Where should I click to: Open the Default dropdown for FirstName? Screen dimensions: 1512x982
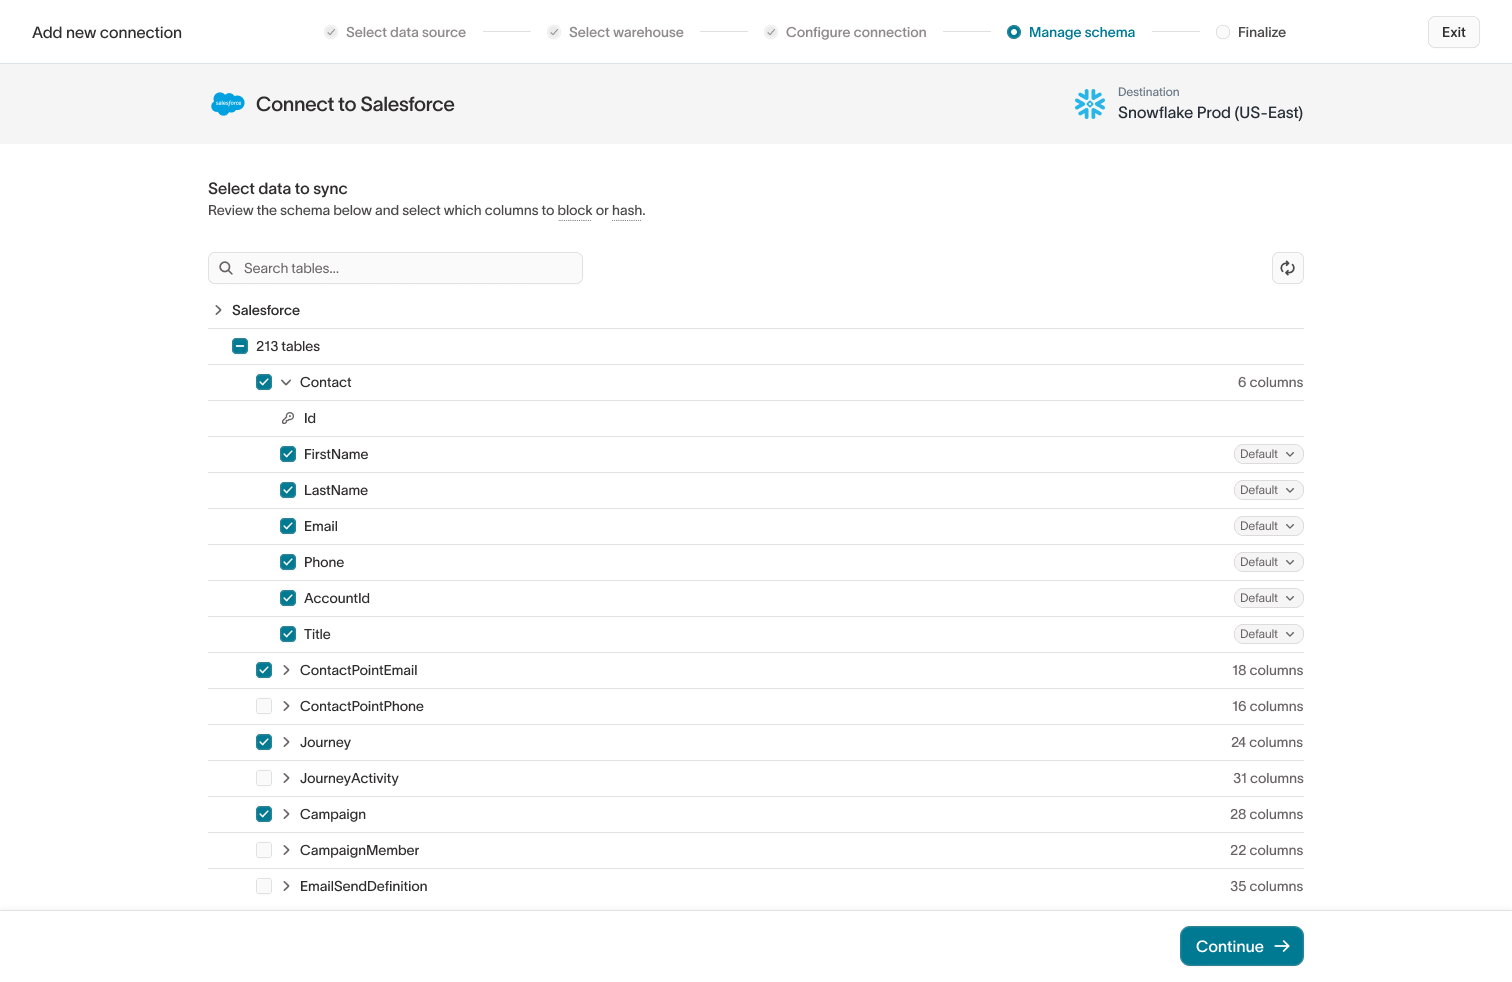pyautogui.click(x=1267, y=454)
